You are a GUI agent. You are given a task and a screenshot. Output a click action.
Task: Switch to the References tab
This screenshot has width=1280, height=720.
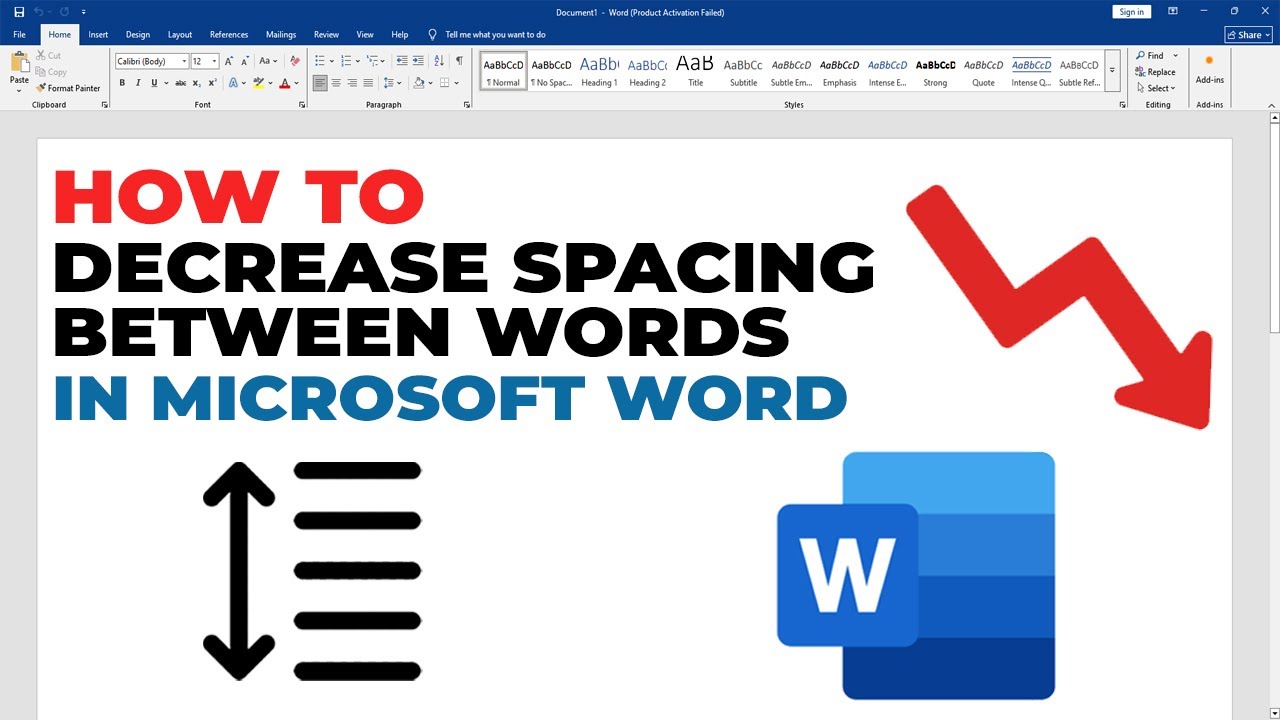[x=229, y=34]
